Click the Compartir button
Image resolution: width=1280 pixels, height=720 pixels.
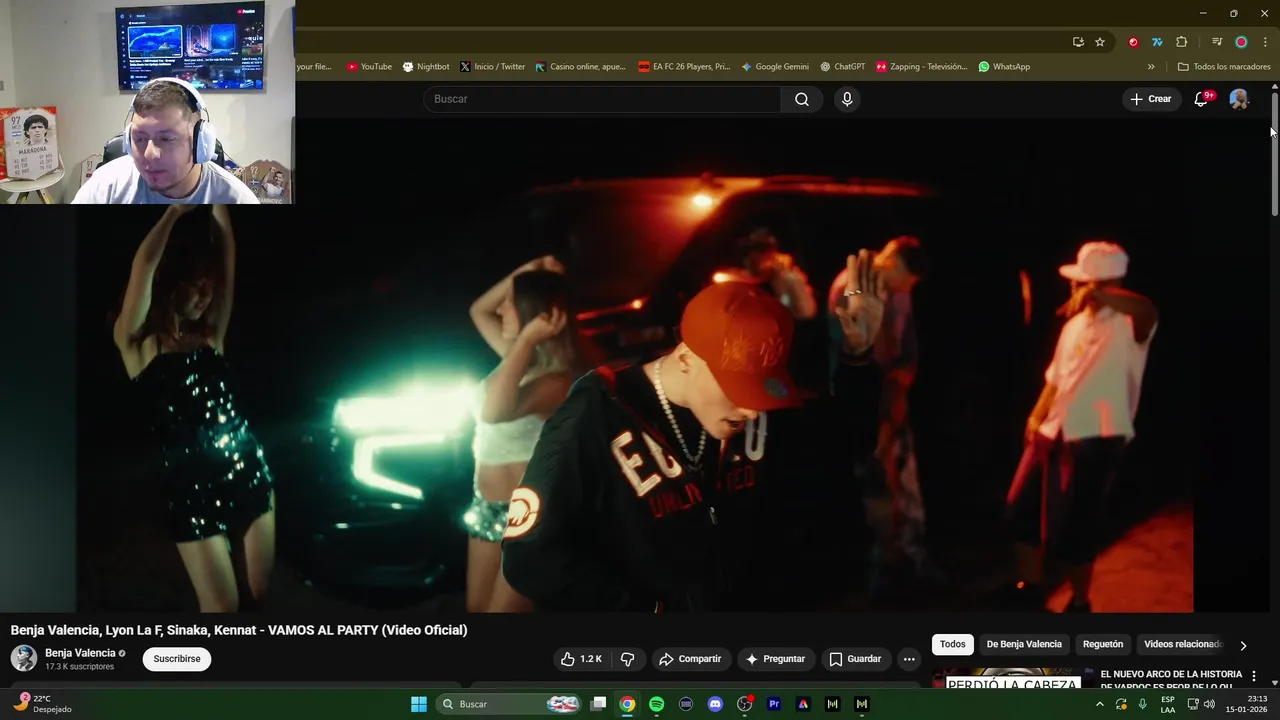[690, 659]
